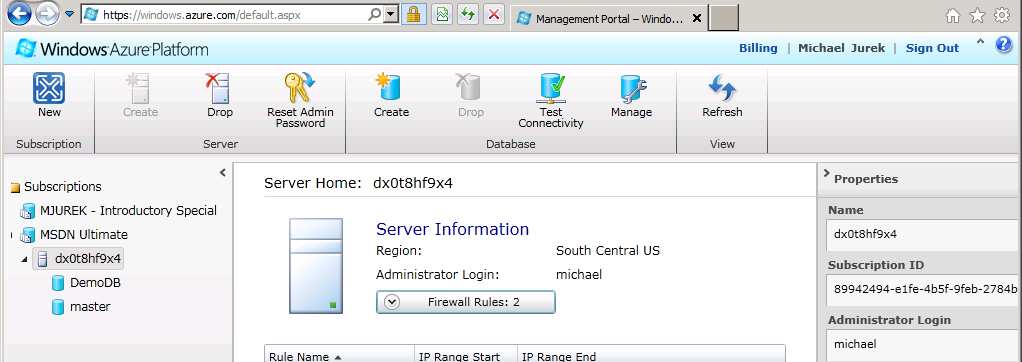Expand the Firewall Rules: 2 section
The width and height of the screenshot is (1022, 362).
[x=465, y=302]
